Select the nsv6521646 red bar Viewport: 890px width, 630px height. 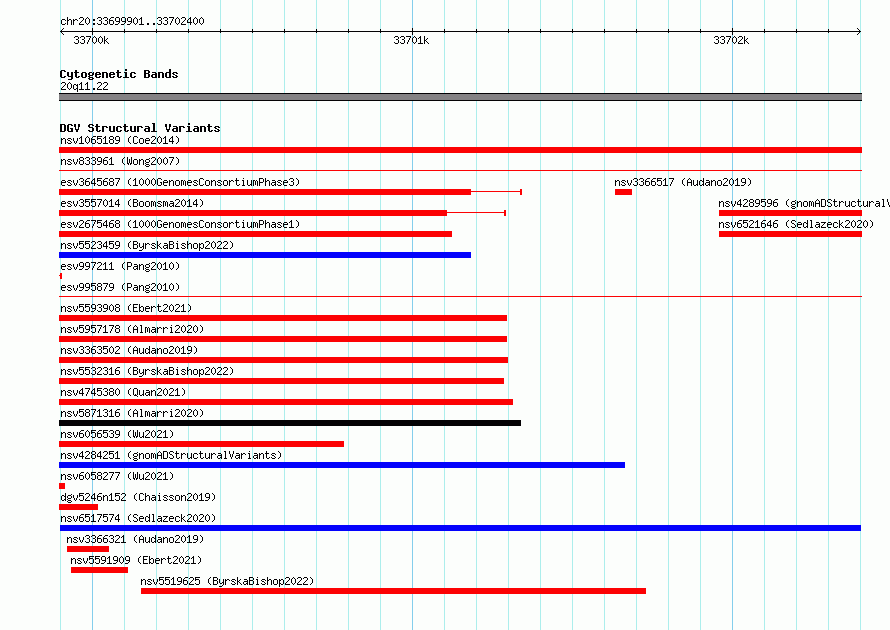(x=790, y=234)
